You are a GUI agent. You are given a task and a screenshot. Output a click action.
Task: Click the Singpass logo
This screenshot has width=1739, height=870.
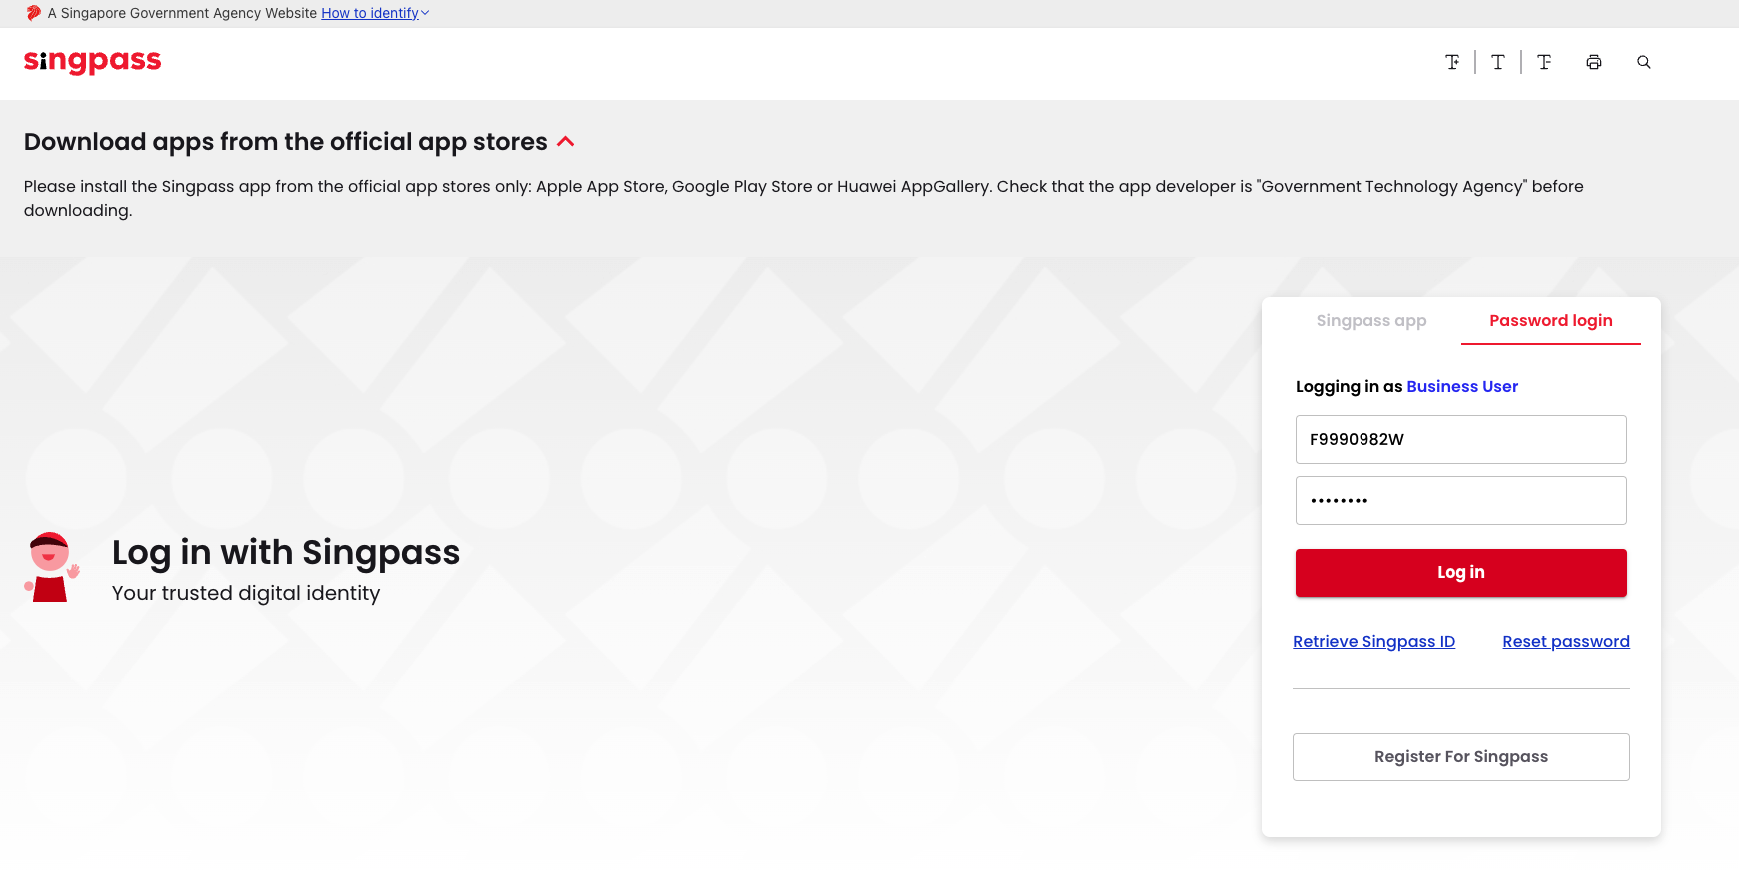[x=92, y=62]
